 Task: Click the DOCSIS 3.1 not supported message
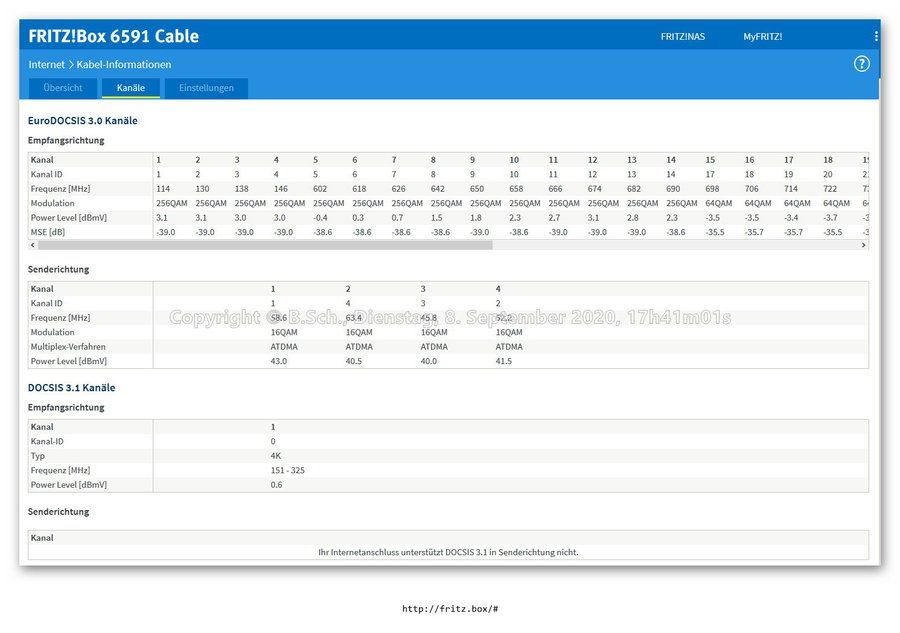[x=448, y=552]
